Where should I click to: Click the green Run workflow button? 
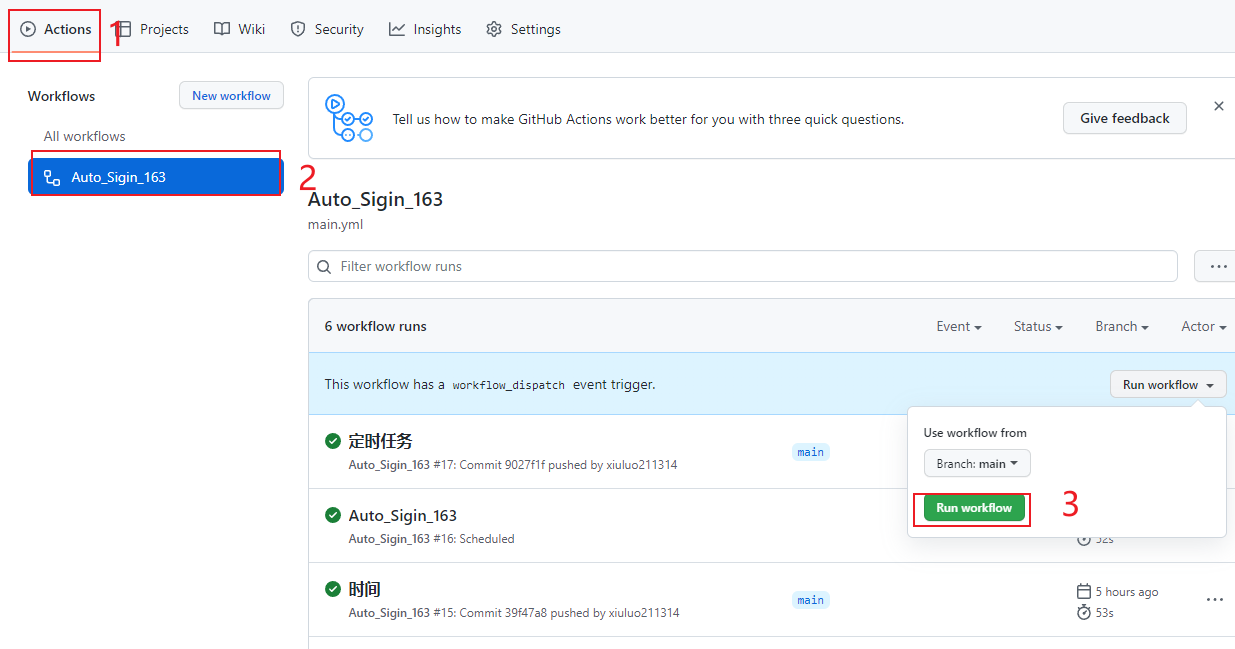coord(974,507)
